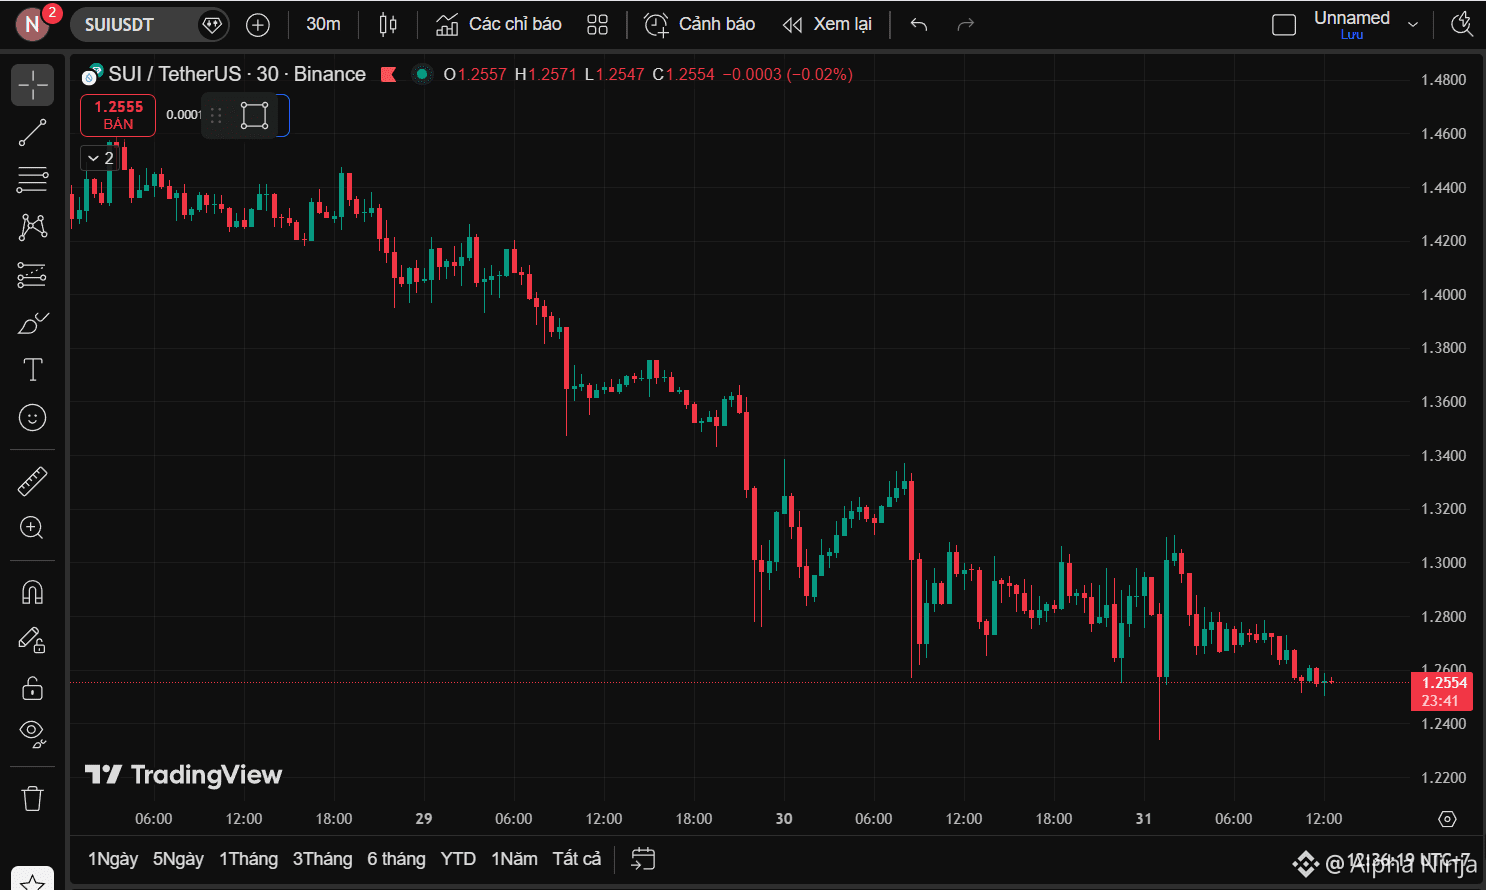Toggle stay in drawing mode pencil
The image size is (1486, 890).
click(32, 640)
